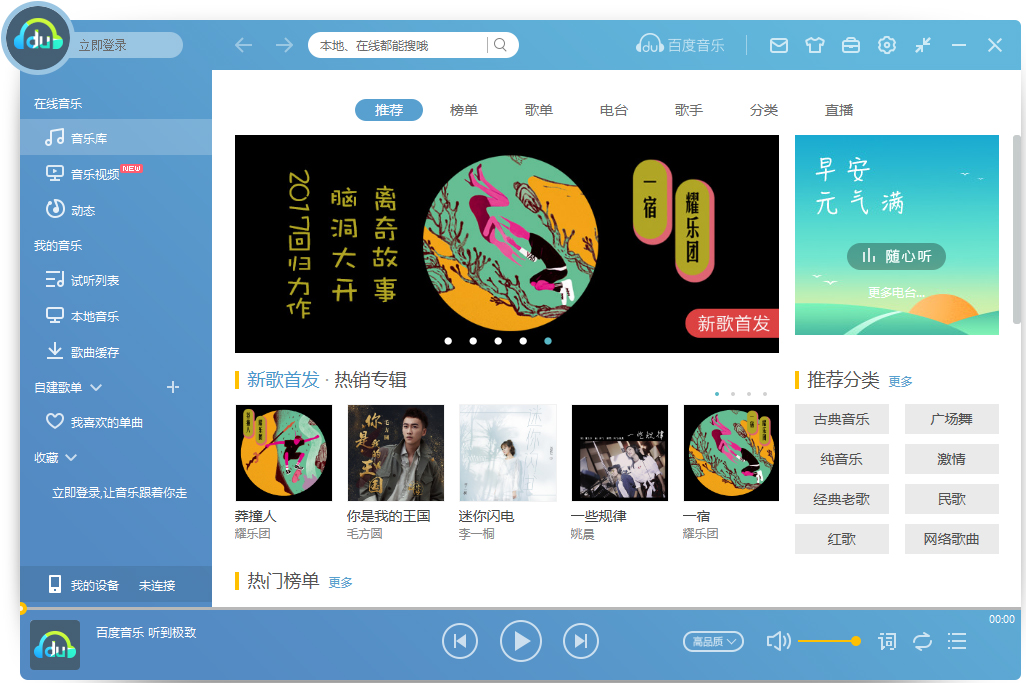Image resolution: width=1026 pixels, height=683 pixels.
Task: Open settings gear in title bar
Action: pyautogui.click(x=886, y=45)
